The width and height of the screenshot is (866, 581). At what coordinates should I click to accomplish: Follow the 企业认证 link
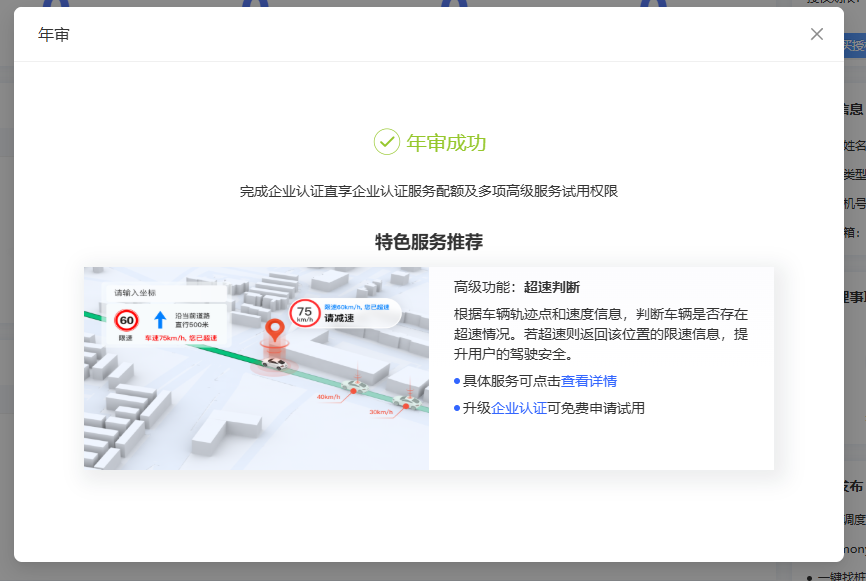point(519,408)
